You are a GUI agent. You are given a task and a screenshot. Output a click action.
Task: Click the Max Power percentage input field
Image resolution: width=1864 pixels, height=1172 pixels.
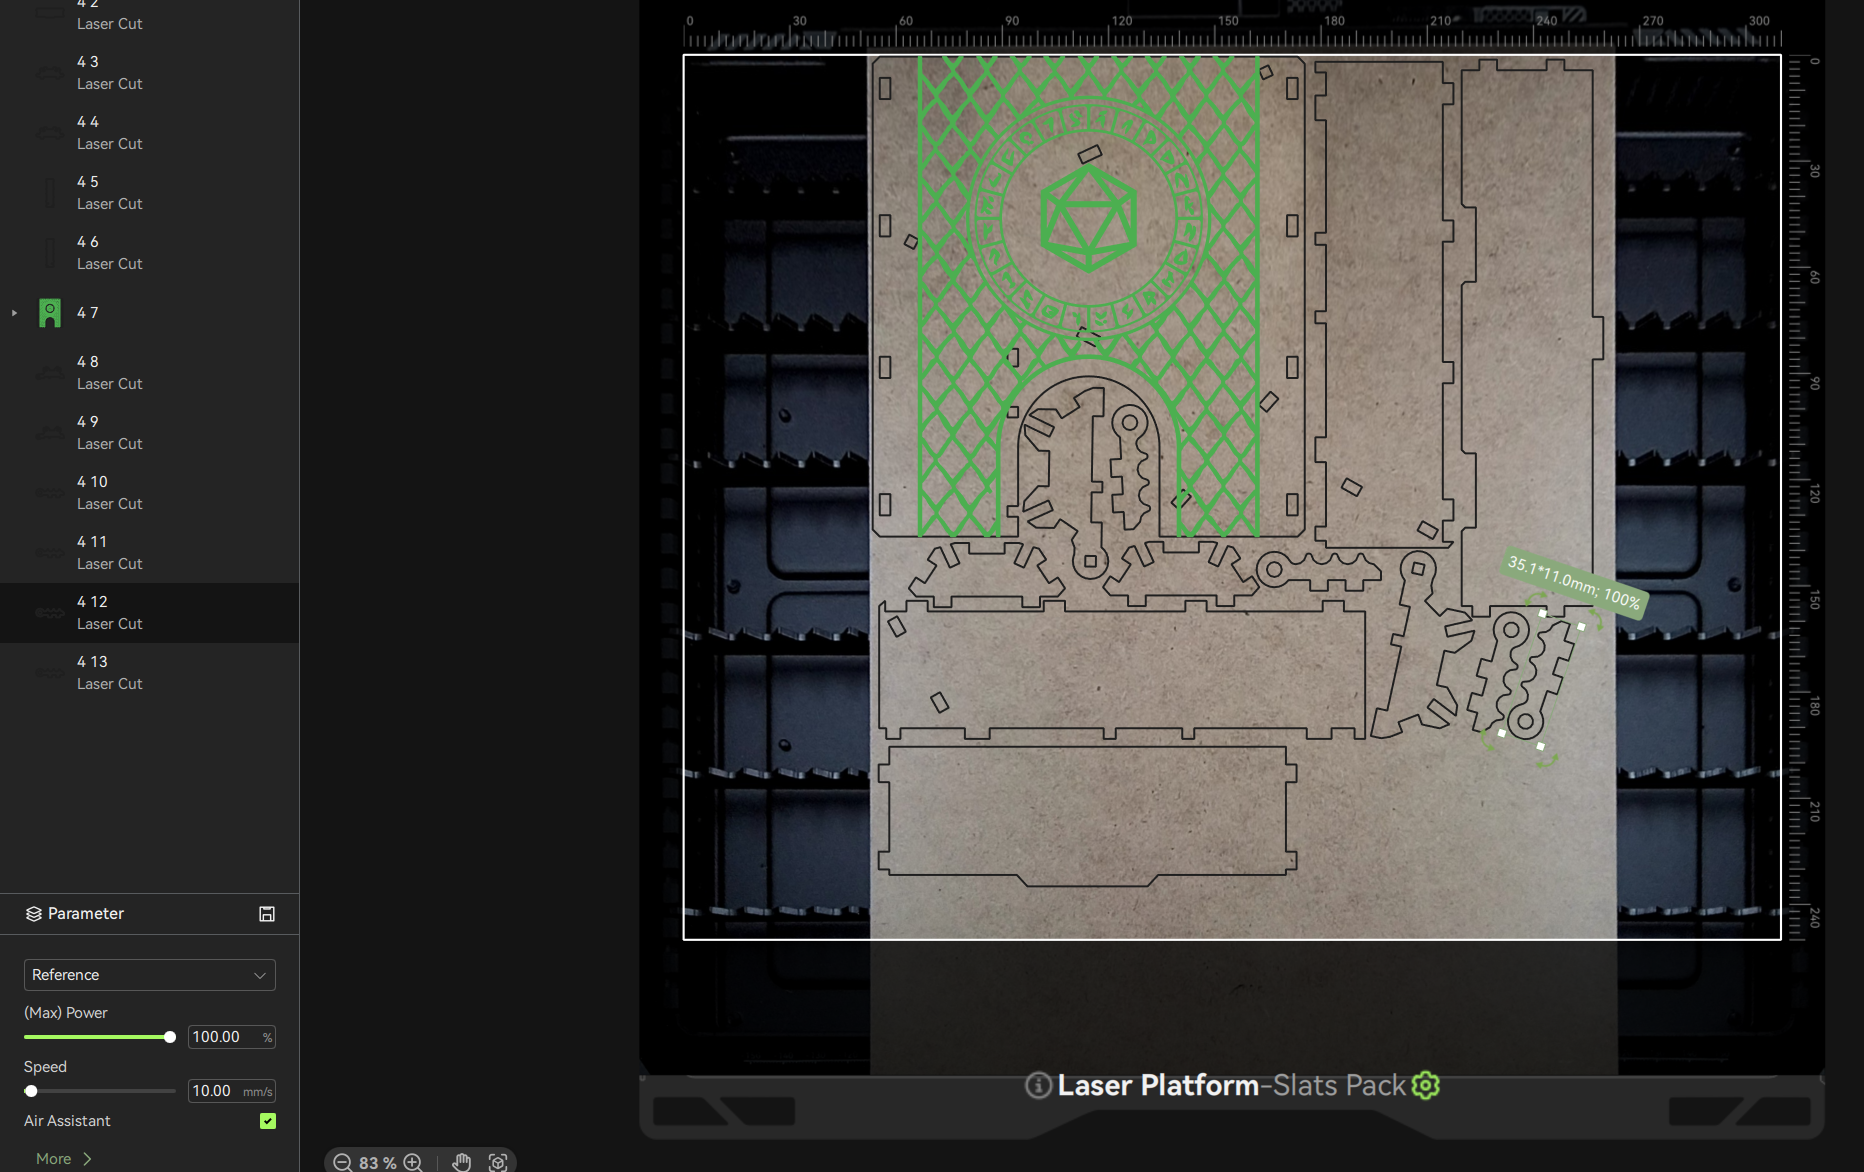222,1037
